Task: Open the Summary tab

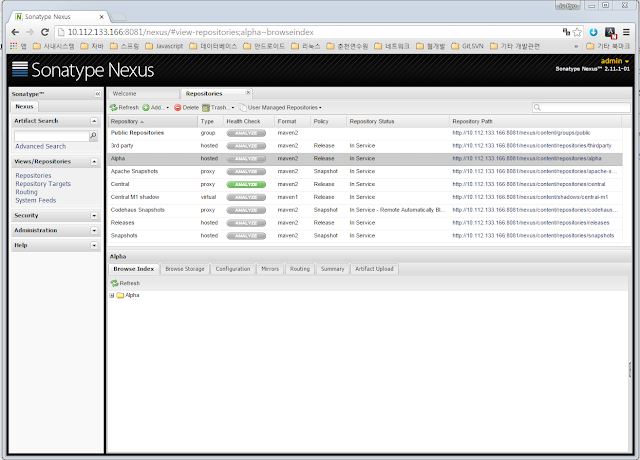Action: tap(332, 269)
